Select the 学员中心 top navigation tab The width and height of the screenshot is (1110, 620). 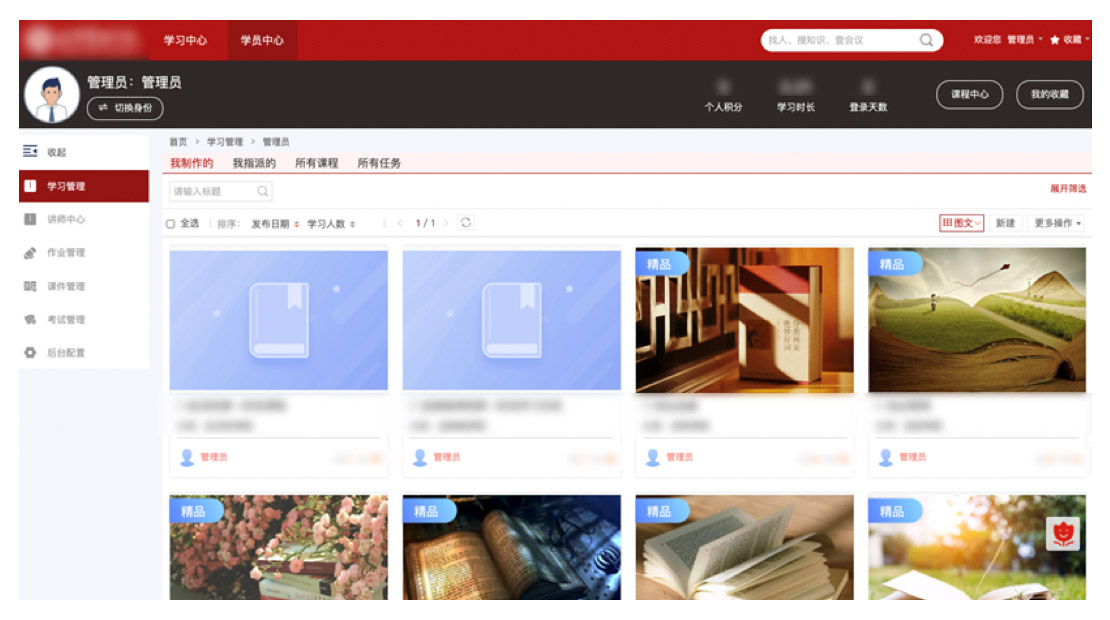[x=262, y=40]
